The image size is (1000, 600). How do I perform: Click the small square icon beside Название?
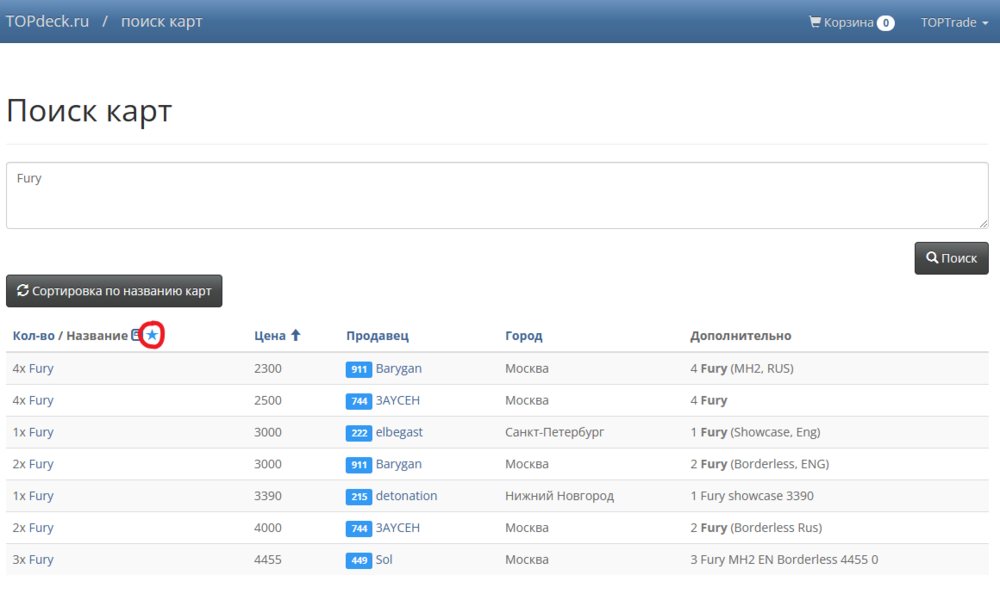click(x=136, y=336)
